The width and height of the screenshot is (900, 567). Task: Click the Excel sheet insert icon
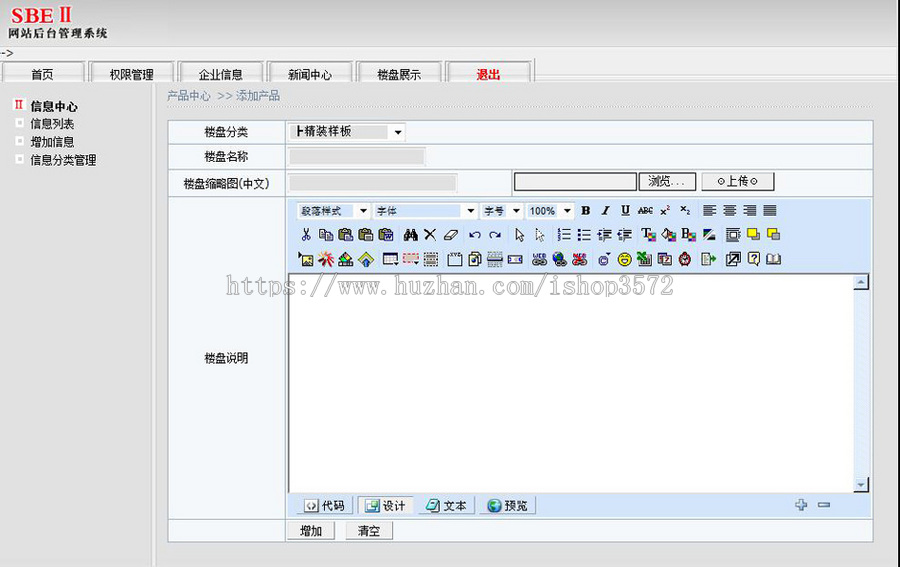(x=645, y=259)
